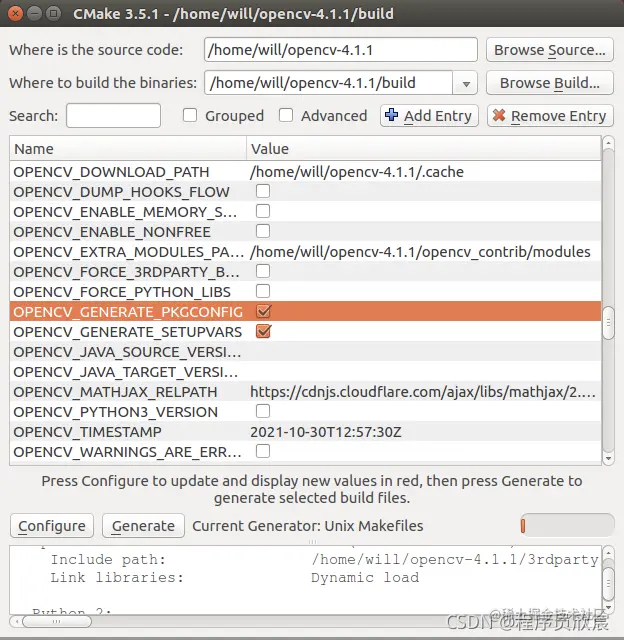
Task: Click the Remove Entry button label
Action: (558, 116)
